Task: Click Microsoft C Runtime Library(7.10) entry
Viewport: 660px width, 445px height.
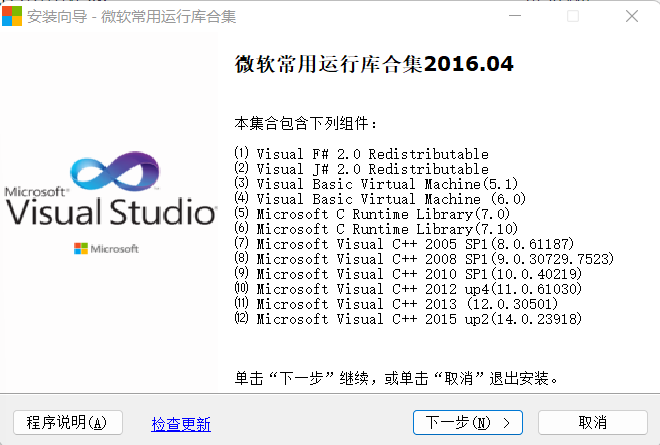Action: [376, 229]
